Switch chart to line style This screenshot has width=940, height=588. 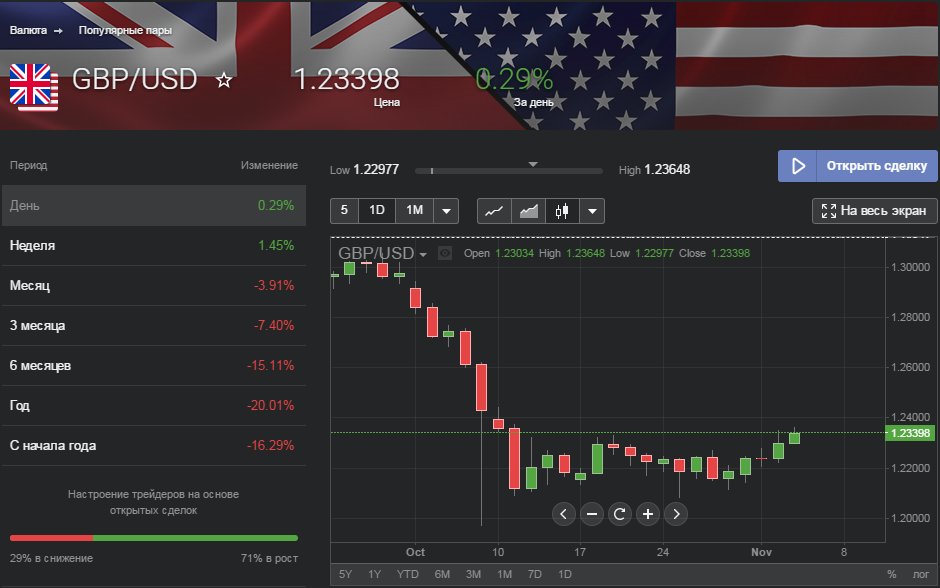(x=494, y=211)
